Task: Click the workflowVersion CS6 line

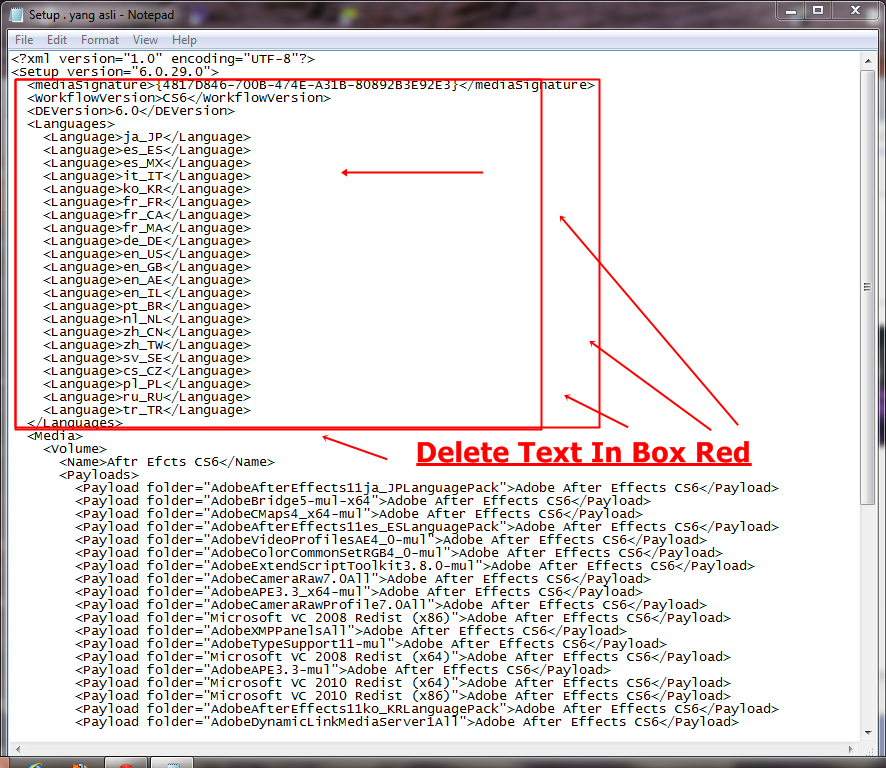Action: tap(179, 98)
